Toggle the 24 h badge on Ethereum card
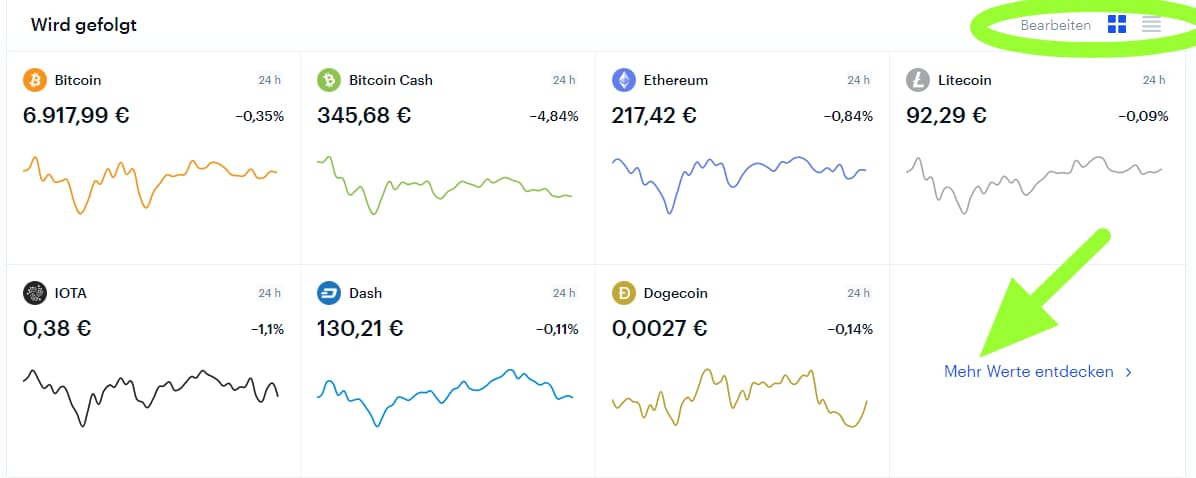Image resolution: width=1196 pixels, height=478 pixels. (858, 80)
